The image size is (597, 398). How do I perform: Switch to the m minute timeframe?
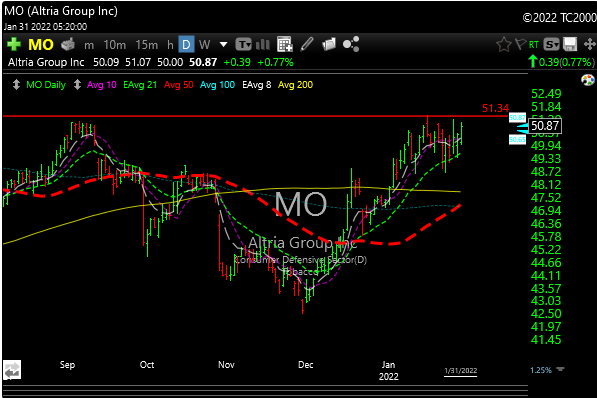pyautogui.click(x=89, y=45)
